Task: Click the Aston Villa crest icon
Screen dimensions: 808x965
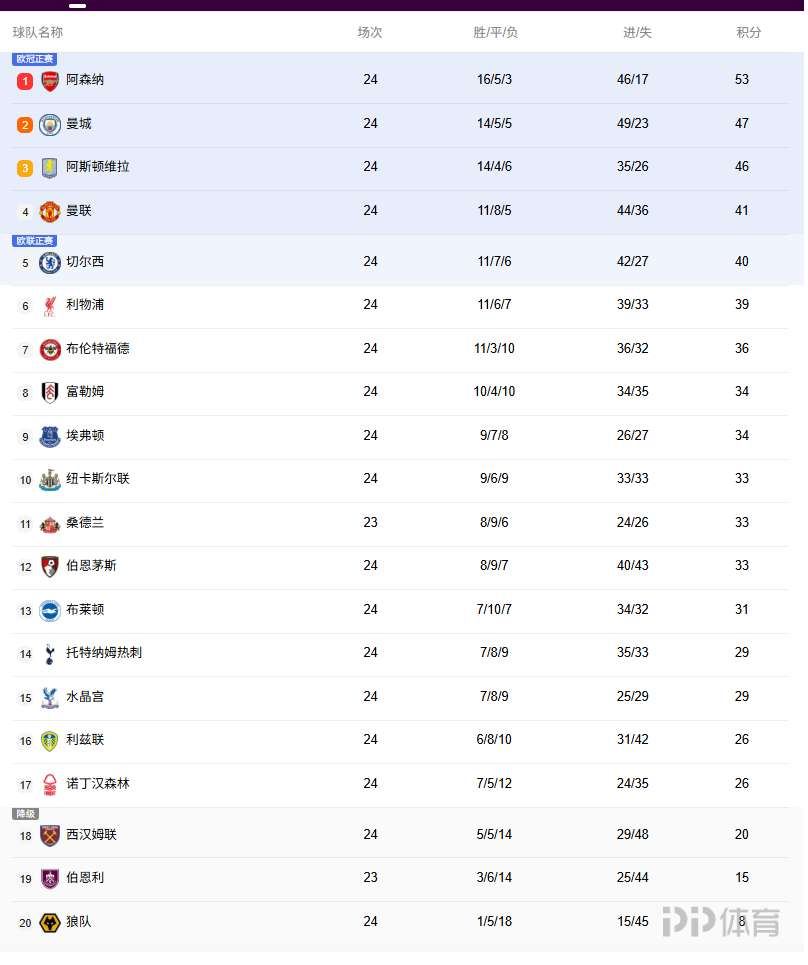Action: [x=50, y=168]
